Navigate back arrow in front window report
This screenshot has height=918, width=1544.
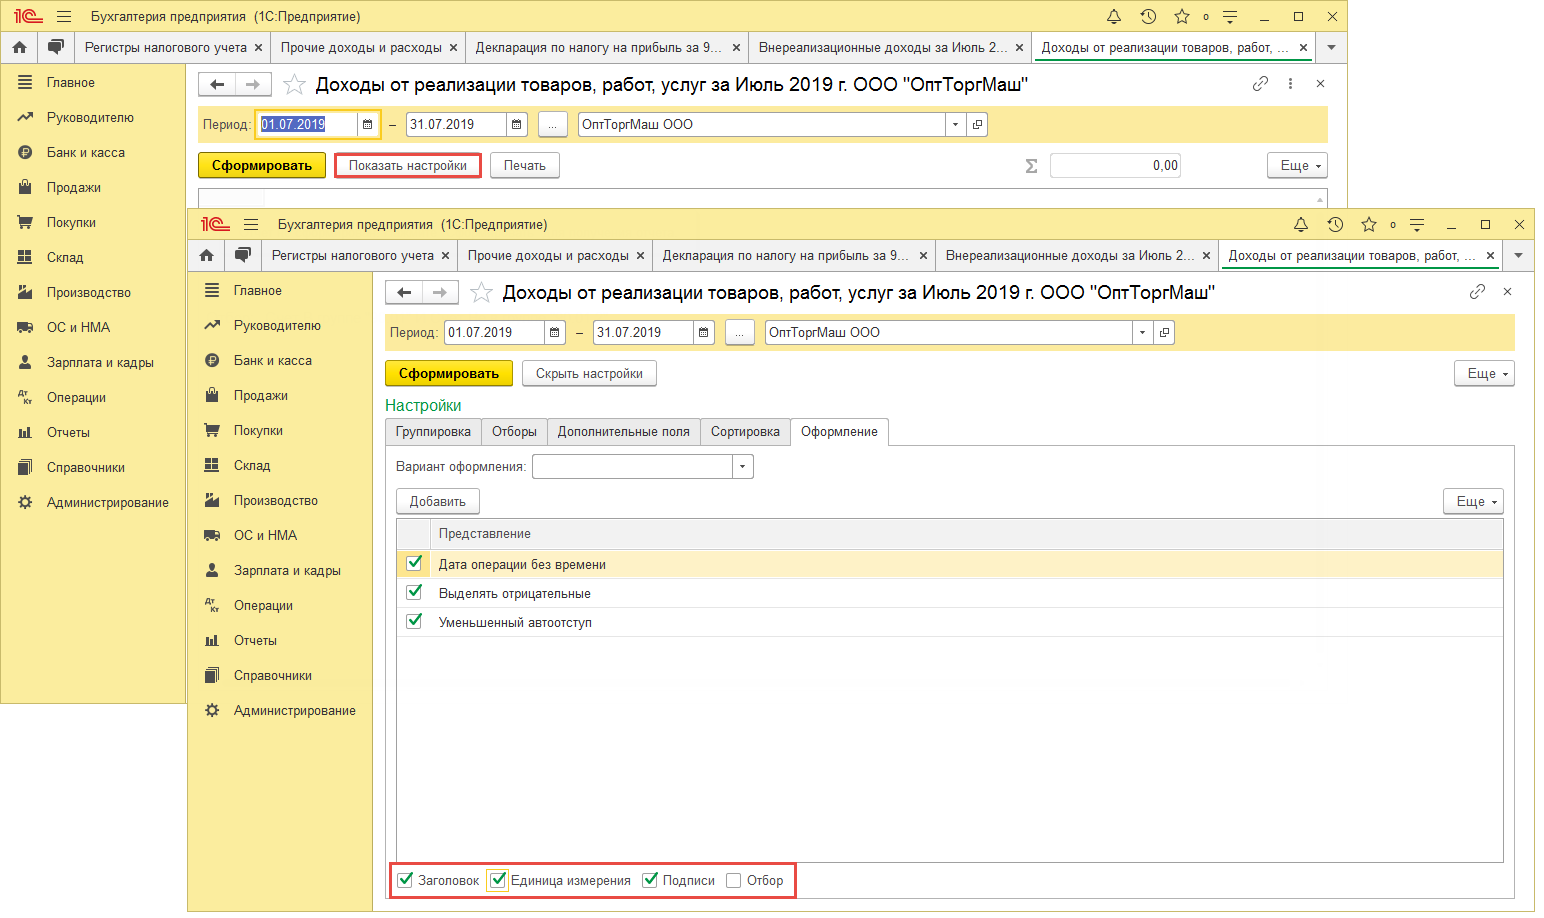pyautogui.click(x=404, y=293)
